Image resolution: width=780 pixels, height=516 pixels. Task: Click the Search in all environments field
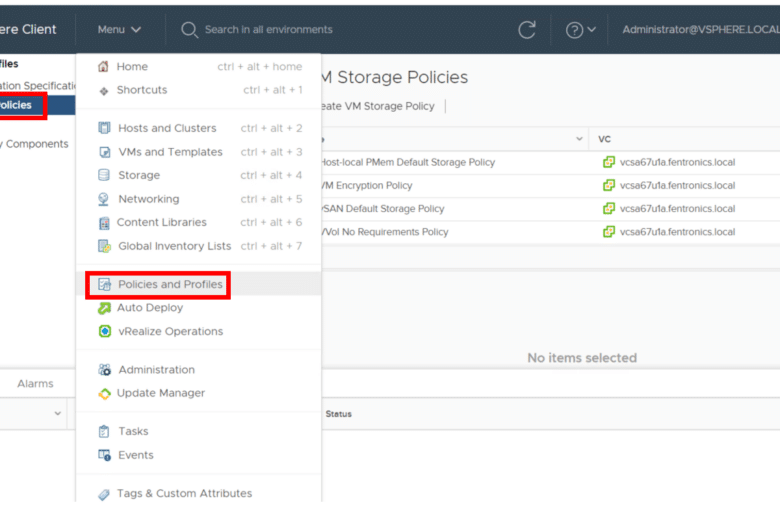coord(269,30)
